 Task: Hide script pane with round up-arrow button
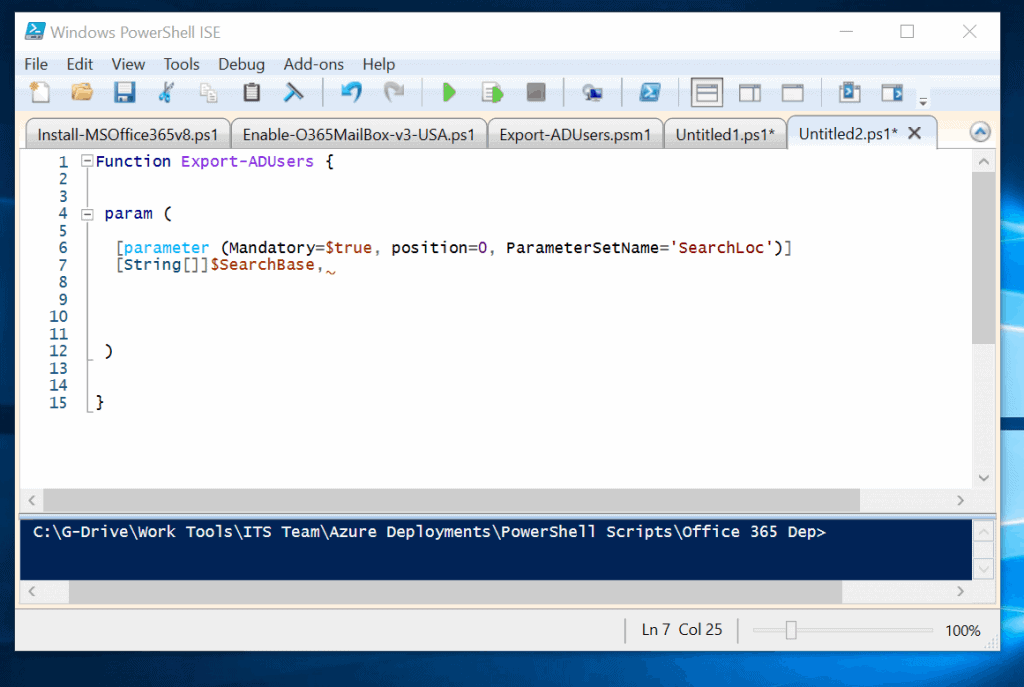click(x=980, y=133)
